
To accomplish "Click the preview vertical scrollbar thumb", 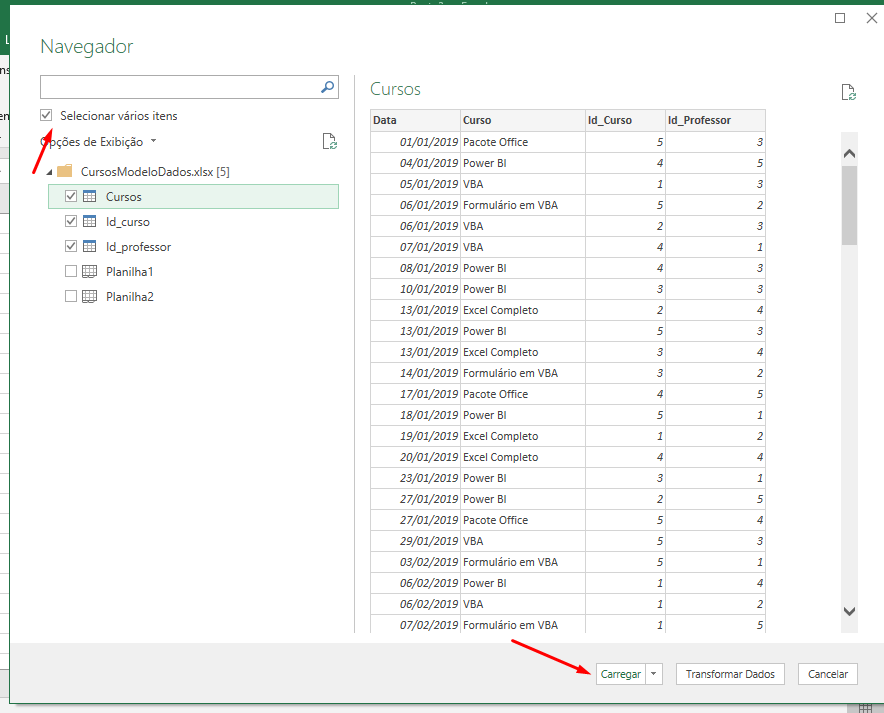I will tap(849, 205).
